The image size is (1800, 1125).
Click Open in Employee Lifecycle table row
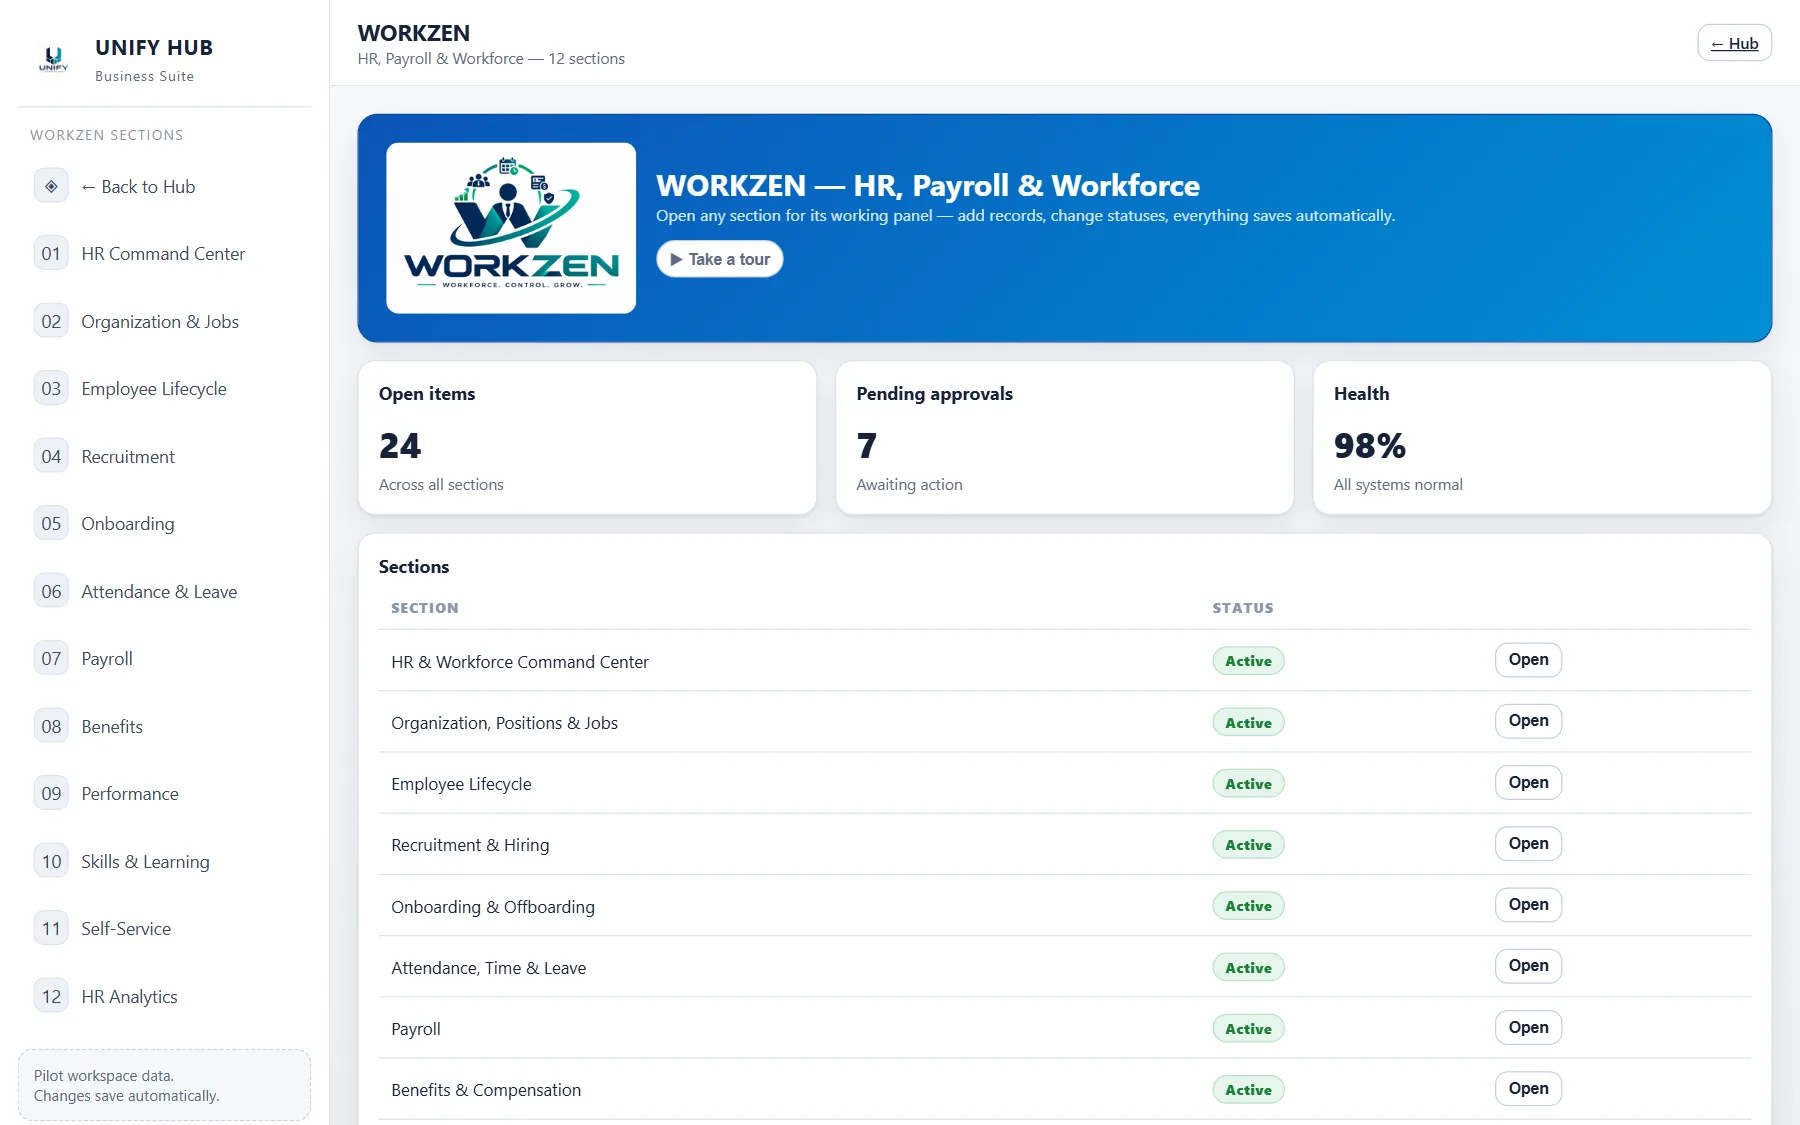(x=1528, y=782)
